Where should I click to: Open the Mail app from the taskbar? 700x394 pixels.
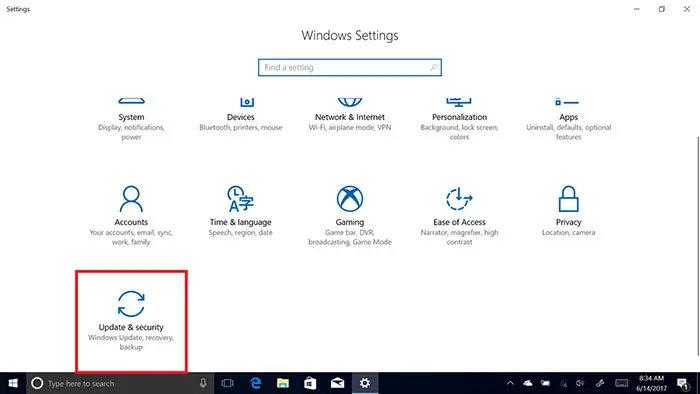[338, 383]
